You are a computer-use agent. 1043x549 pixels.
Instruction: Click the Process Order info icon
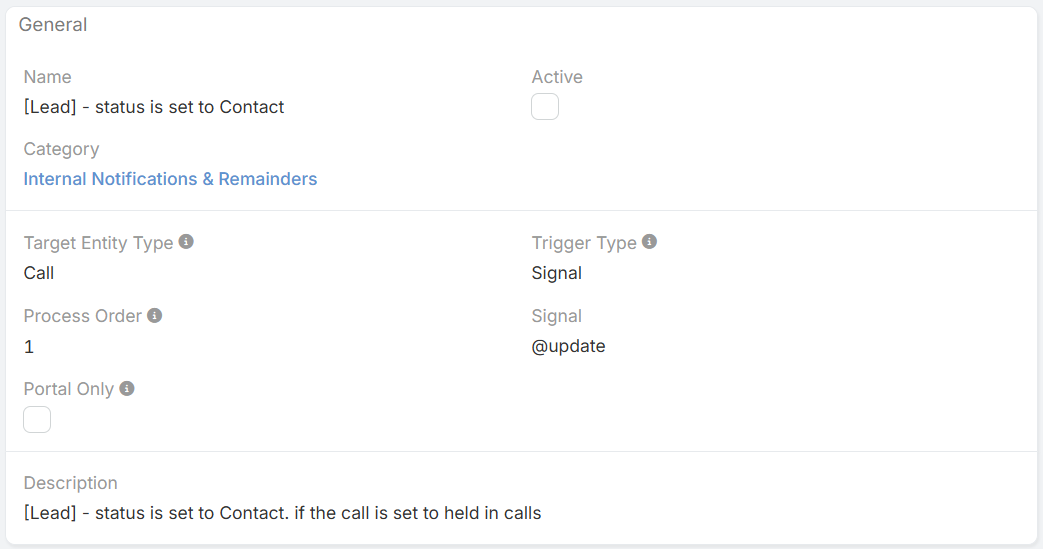(x=154, y=315)
